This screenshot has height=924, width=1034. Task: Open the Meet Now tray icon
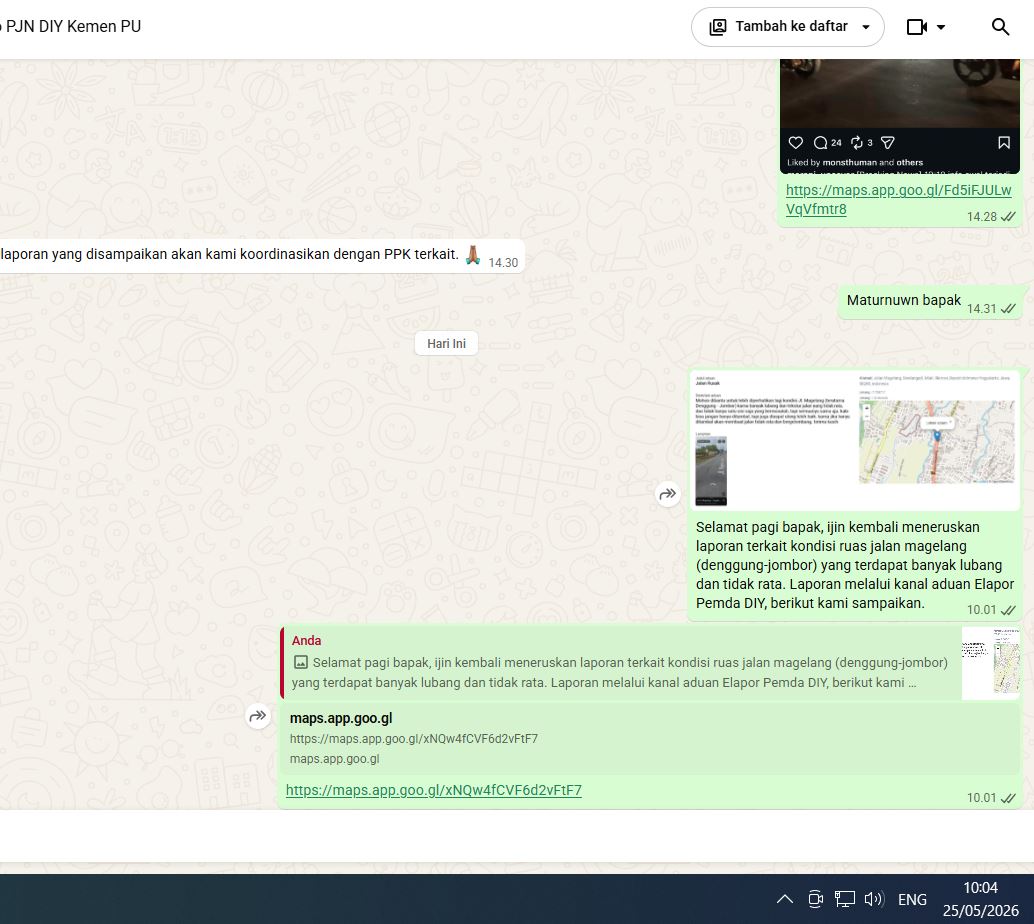[816, 899]
